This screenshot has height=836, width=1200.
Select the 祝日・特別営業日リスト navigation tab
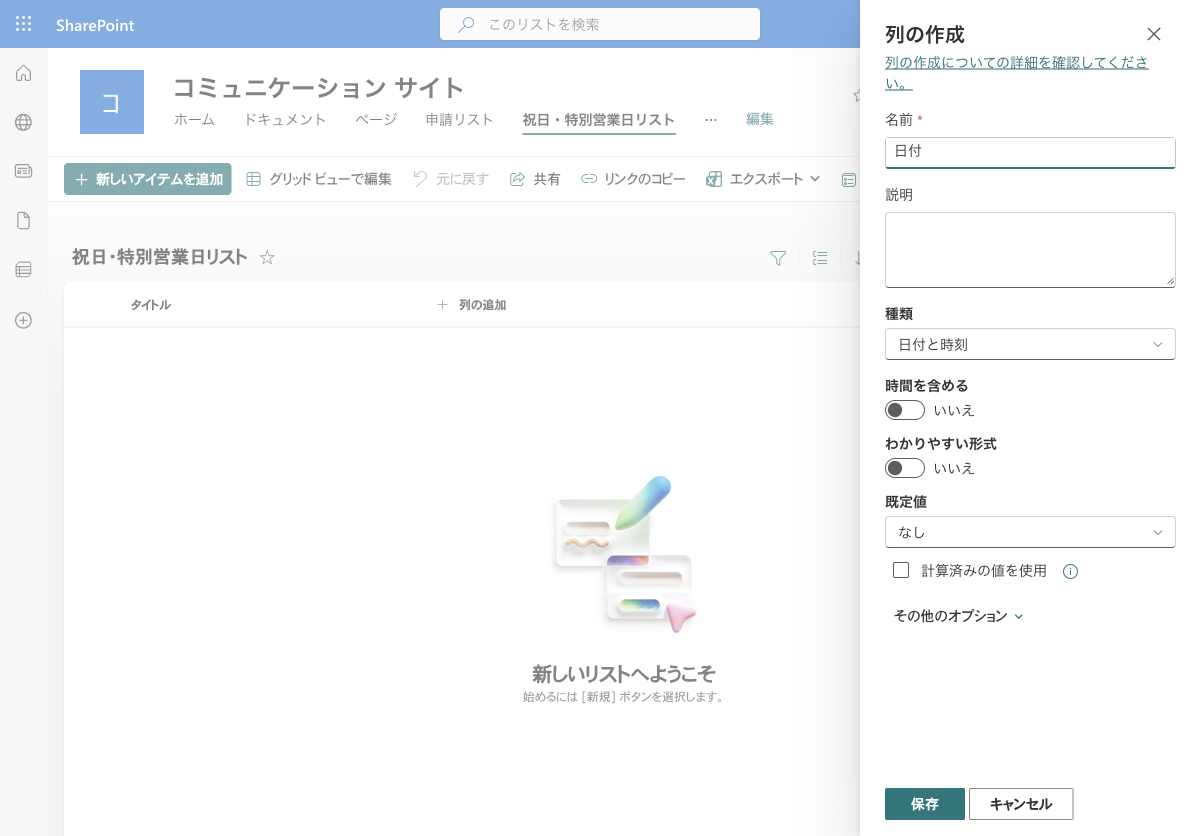pyautogui.click(x=599, y=120)
